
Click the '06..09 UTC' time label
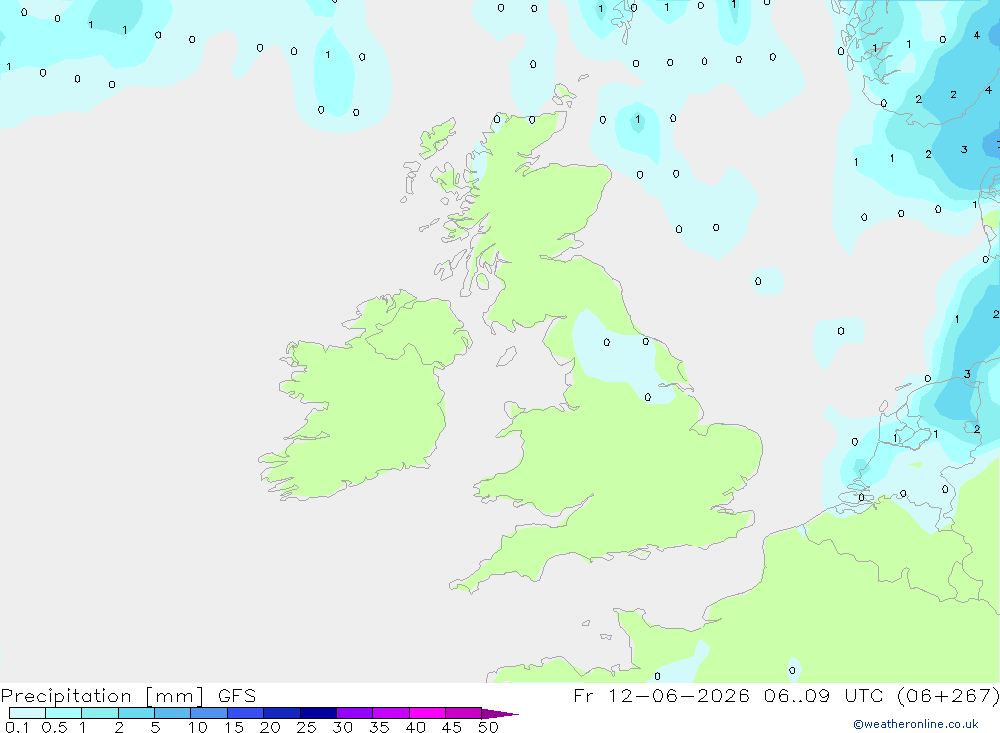pyautogui.click(x=824, y=695)
